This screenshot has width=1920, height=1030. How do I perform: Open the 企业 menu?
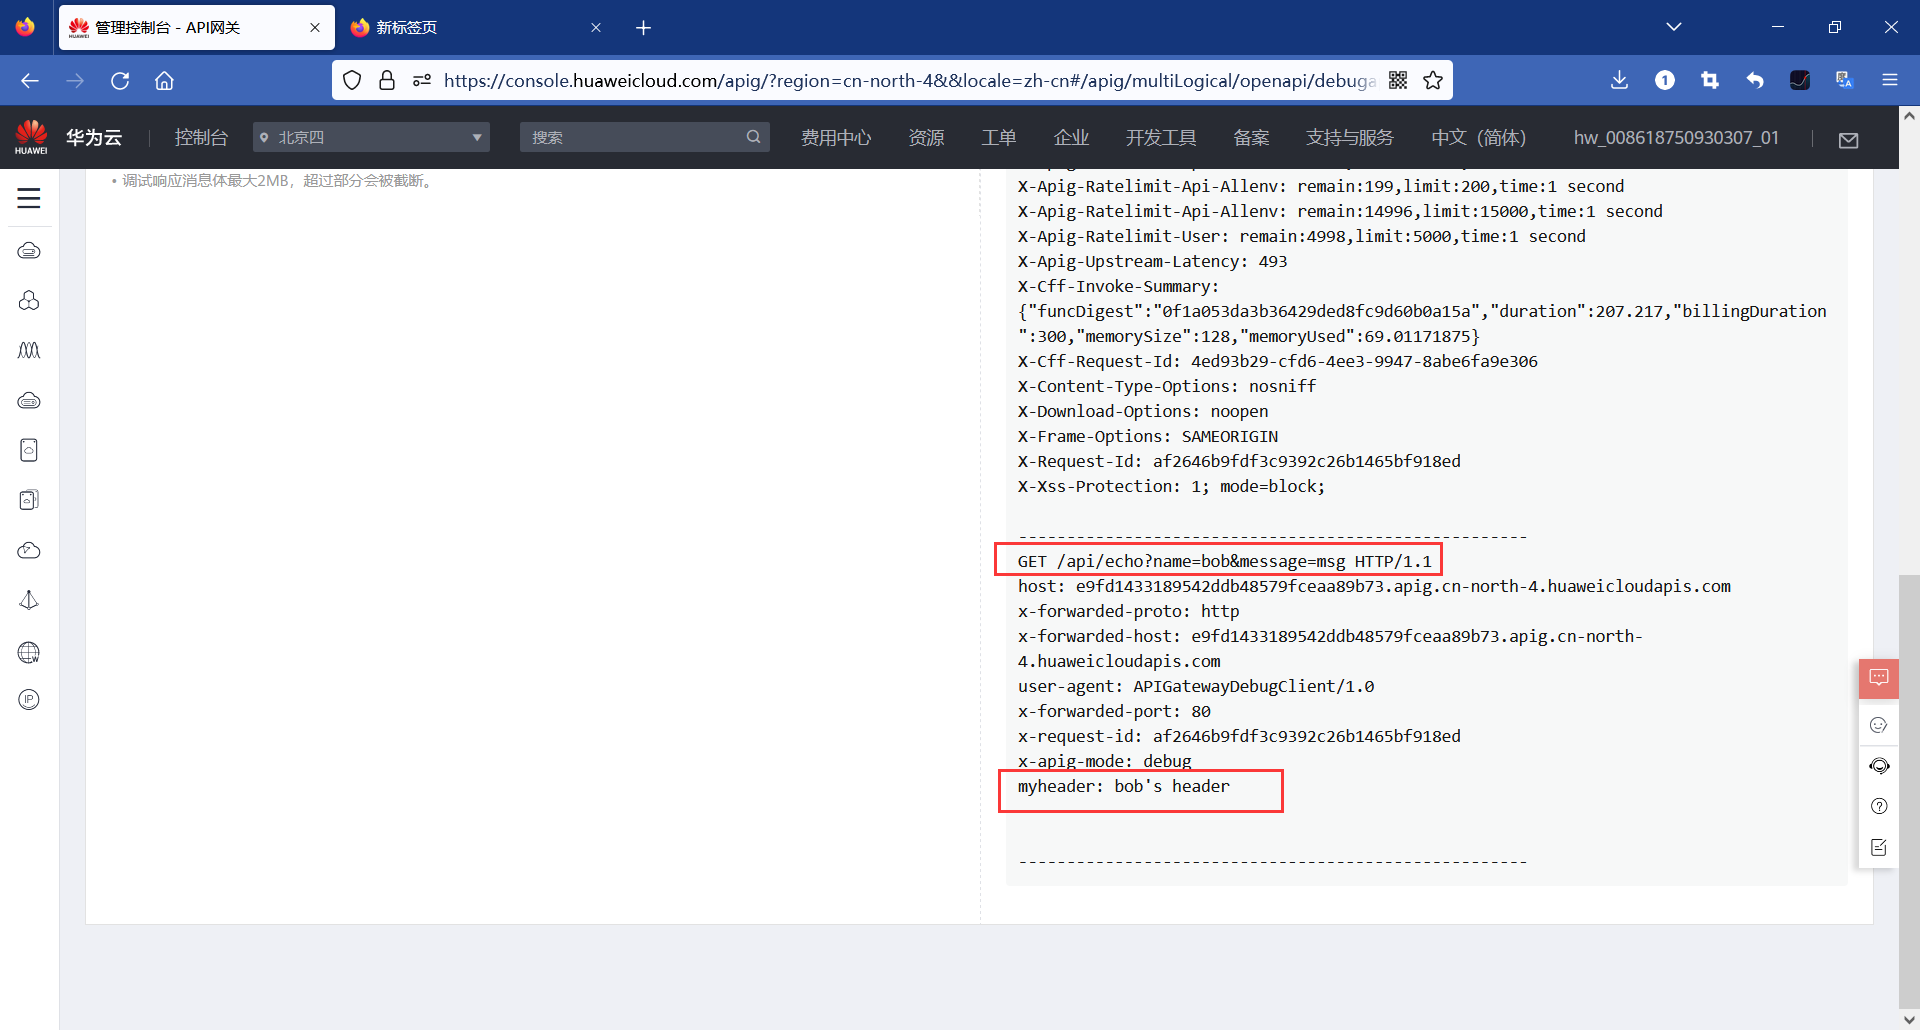point(1071,137)
